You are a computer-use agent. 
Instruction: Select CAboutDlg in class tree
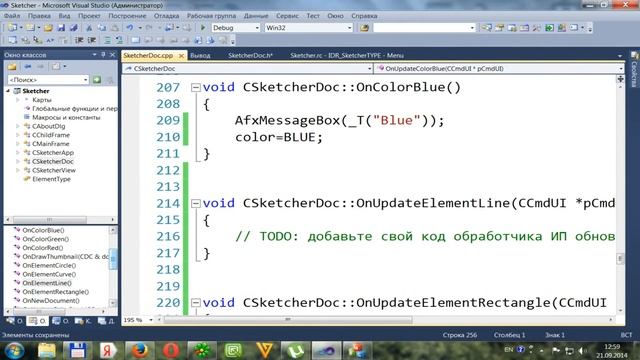48,126
